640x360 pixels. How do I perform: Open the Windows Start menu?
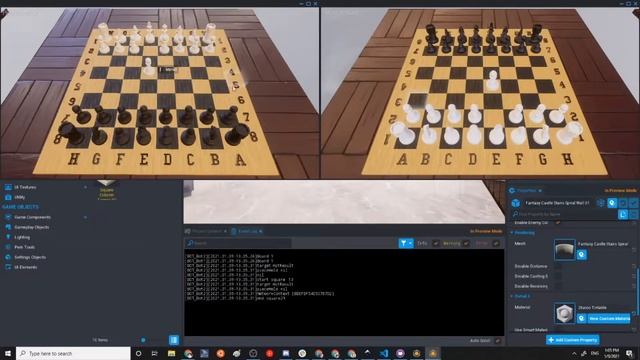point(8,353)
